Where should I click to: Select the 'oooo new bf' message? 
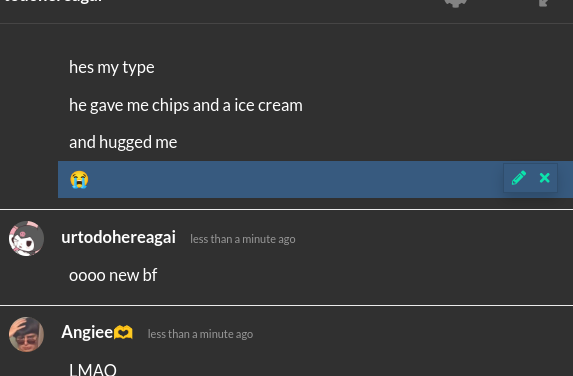(x=113, y=275)
